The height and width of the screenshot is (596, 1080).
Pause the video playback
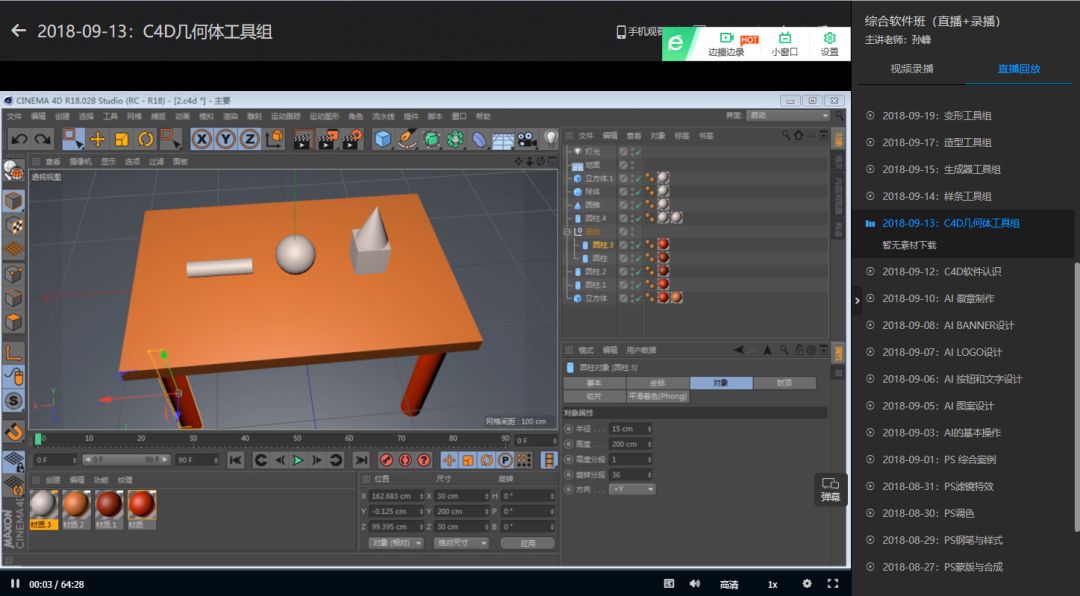[15, 583]
